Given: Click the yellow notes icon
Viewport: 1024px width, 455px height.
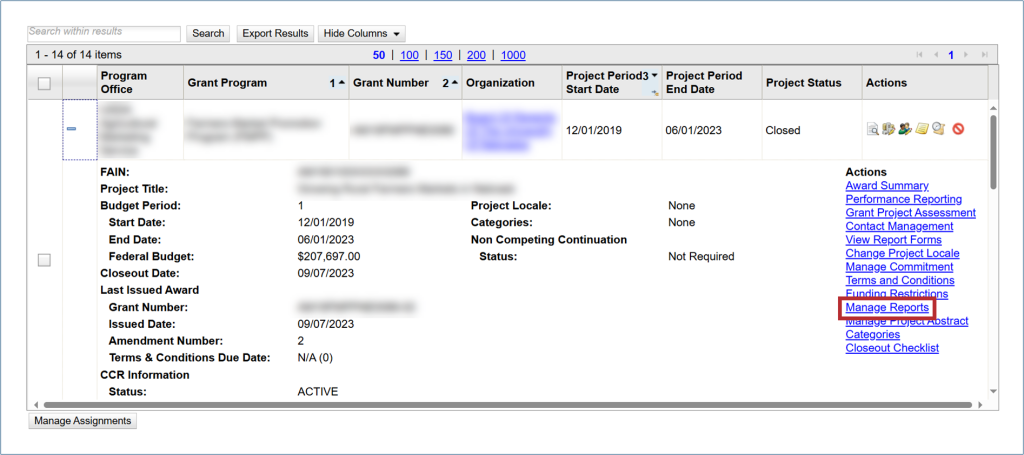Looking at the screenshot, I should [x=922, y=129].
